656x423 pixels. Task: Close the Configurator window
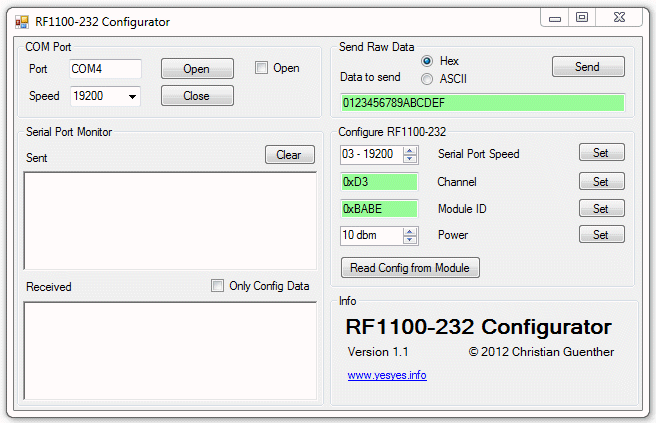click(619, 18)
